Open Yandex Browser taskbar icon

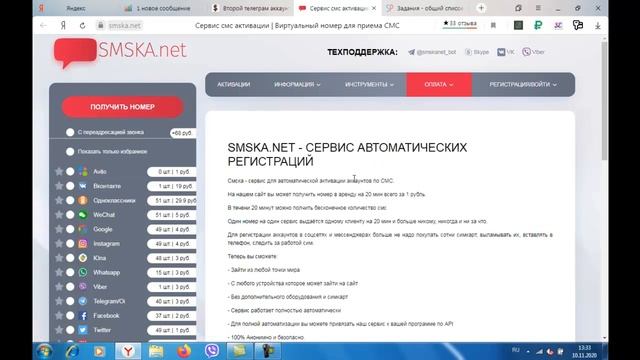128,351
